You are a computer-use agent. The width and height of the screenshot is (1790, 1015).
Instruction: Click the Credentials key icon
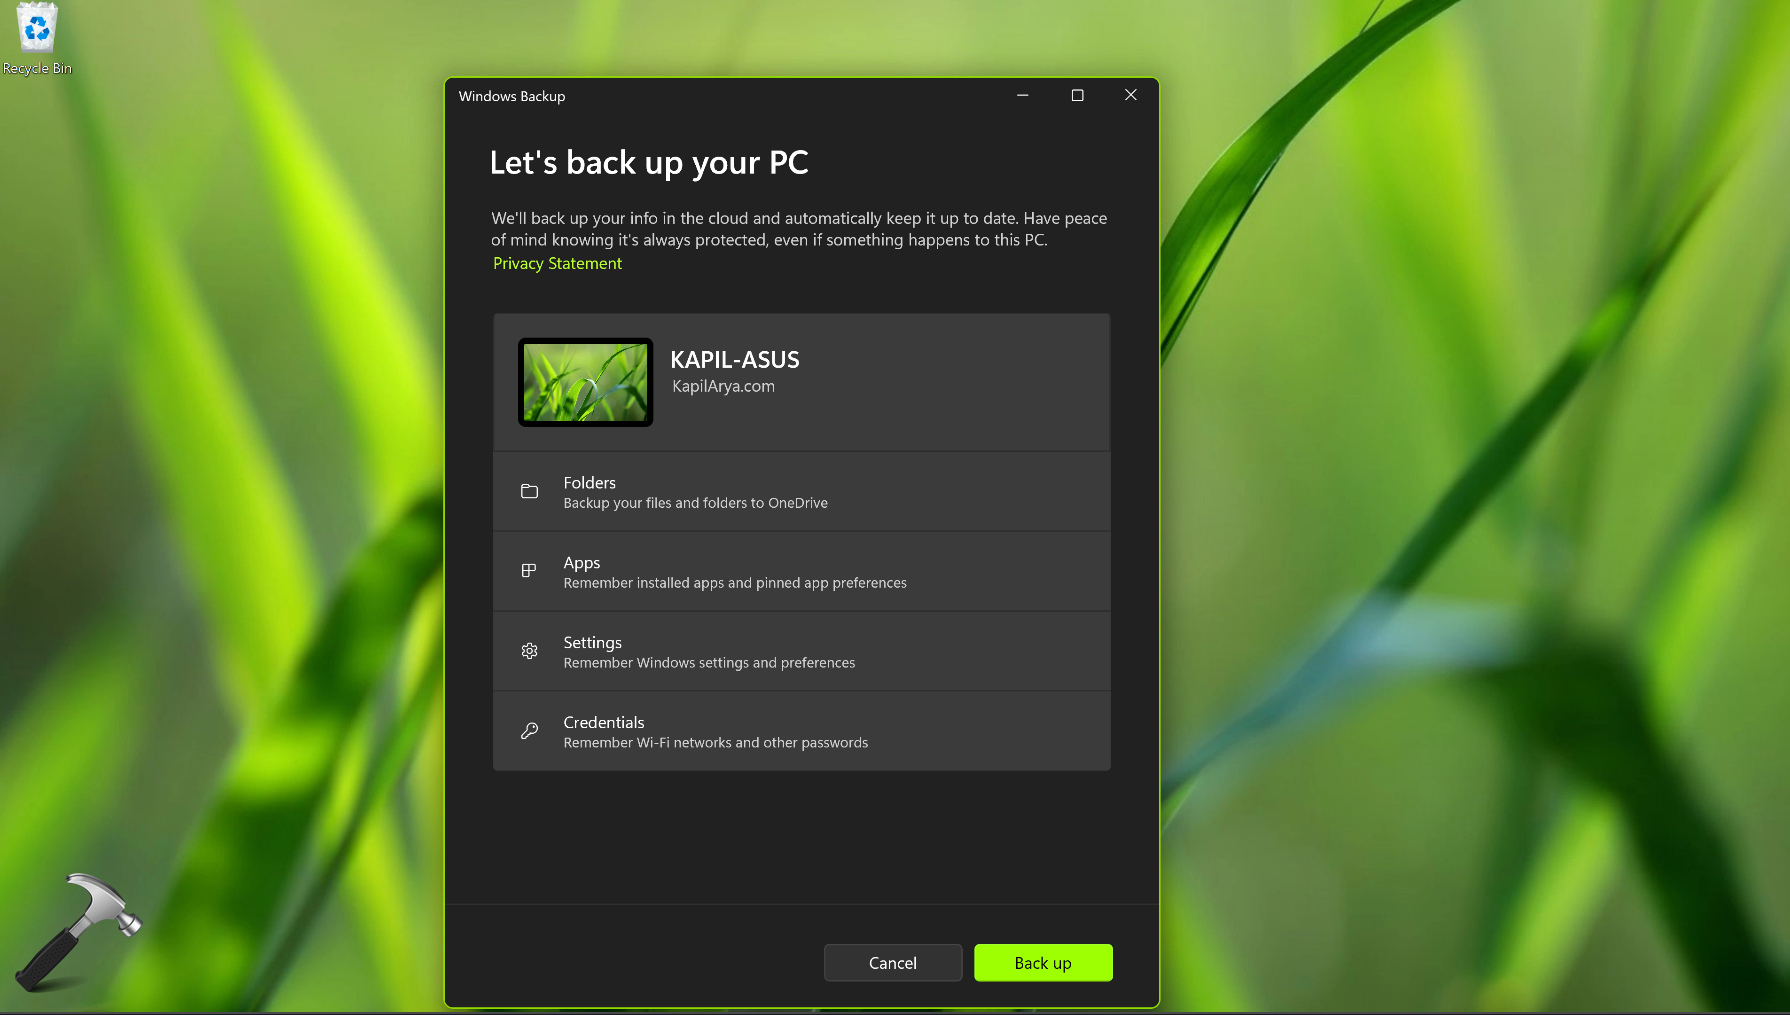(x=529, y=731)
